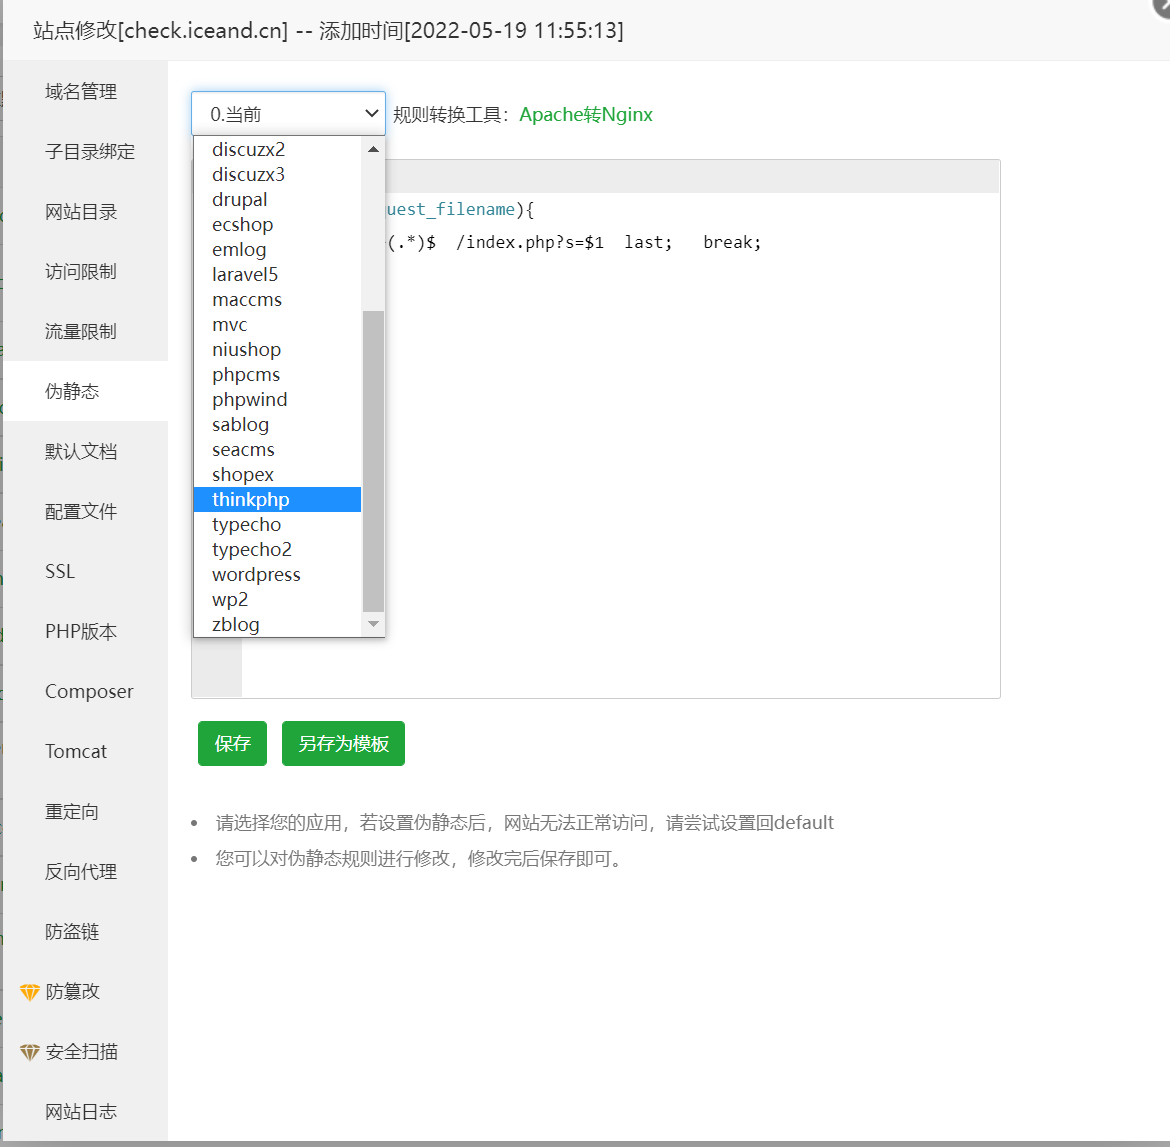Choose discuzx3 from the list
The width and height of the screenshot is (1170, 1147).
(x=248, y=174)
